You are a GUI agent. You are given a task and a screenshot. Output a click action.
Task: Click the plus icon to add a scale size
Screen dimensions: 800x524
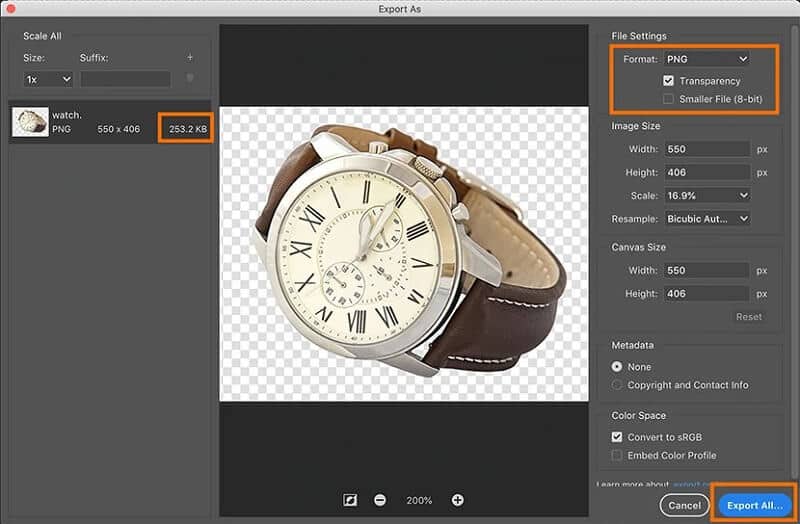[190, 58]
